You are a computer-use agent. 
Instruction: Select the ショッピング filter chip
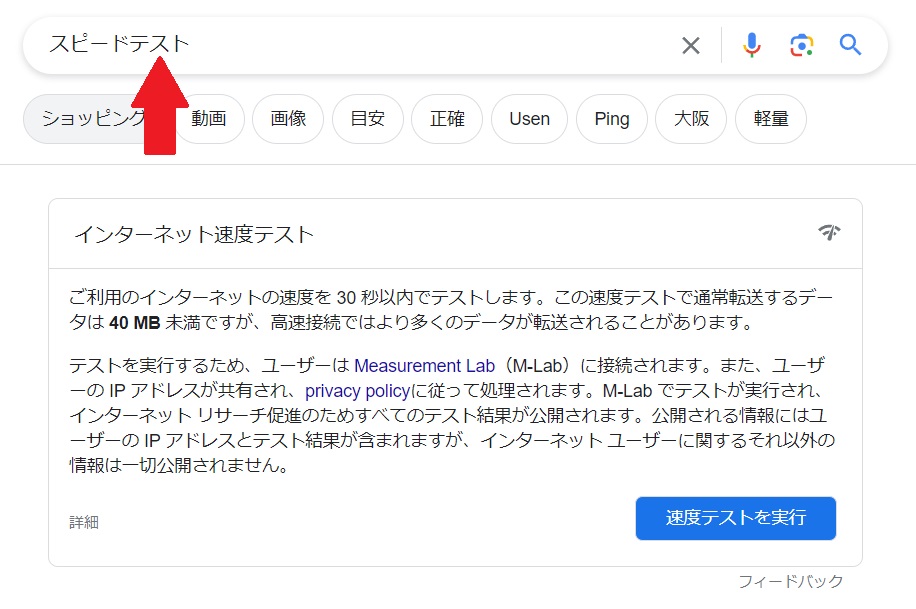[88, 119]
